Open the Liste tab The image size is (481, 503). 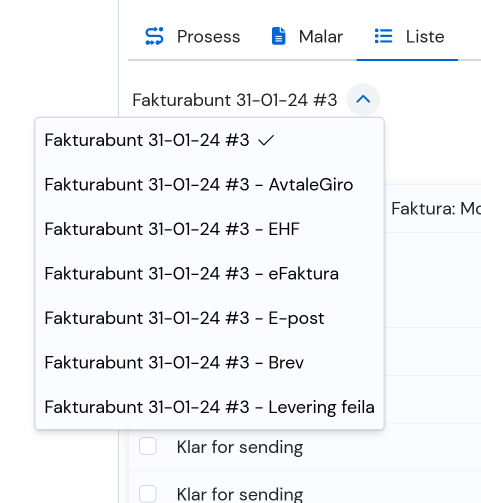(x=407, y=36)
